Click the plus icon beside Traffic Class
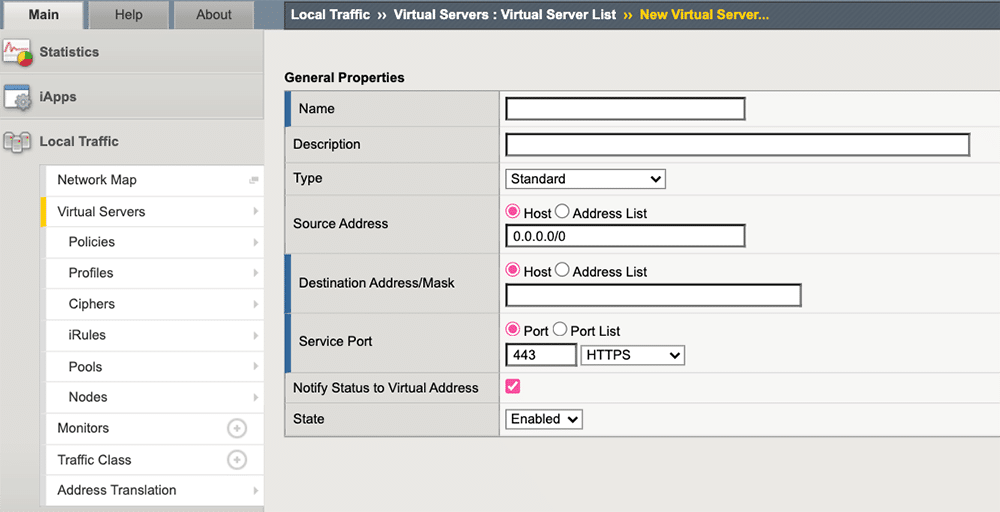The height and width of the screenshot is (512, 1000). pyautogui.click(x=237, y=460)
